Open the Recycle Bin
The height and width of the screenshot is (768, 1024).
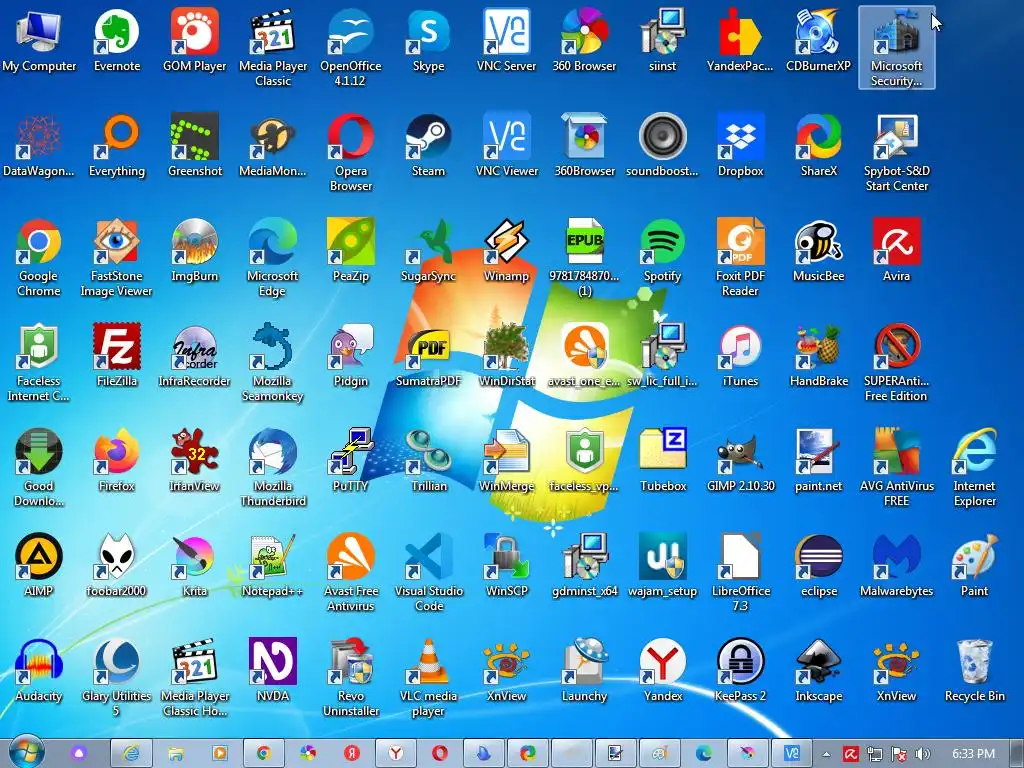click(x=974, y=671)
